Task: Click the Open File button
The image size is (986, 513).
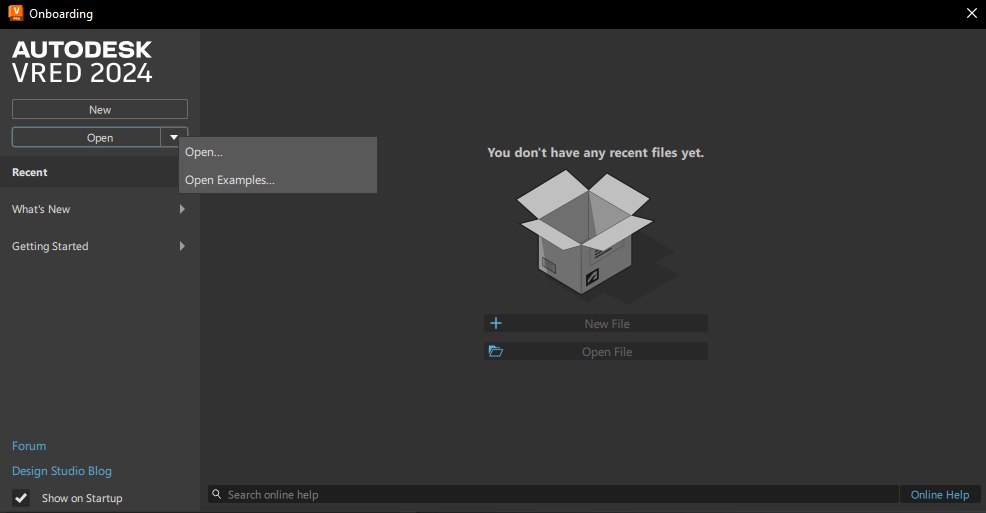Action: tap(595, 351)
